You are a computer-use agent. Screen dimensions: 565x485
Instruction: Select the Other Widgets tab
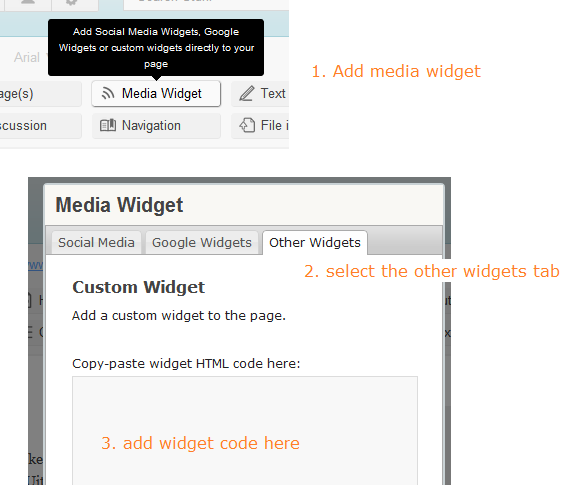click(x=315, y=243)
